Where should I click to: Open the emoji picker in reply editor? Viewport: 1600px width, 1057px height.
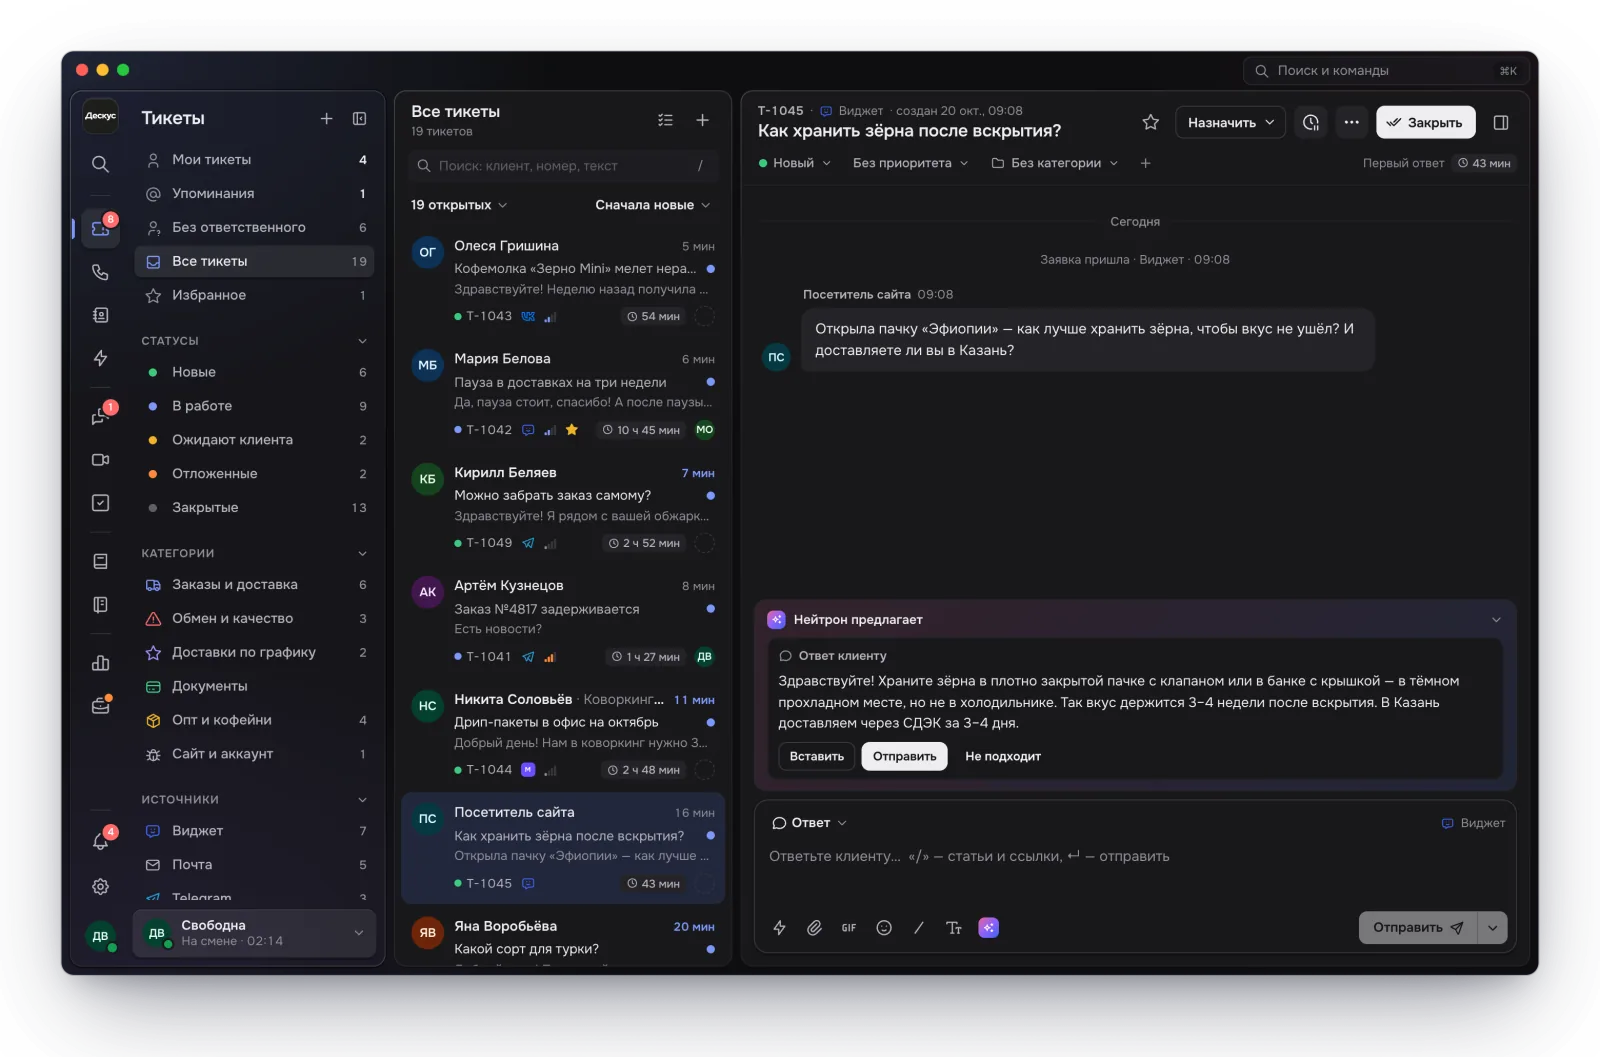pyautogui.click(x=883, y=928)
